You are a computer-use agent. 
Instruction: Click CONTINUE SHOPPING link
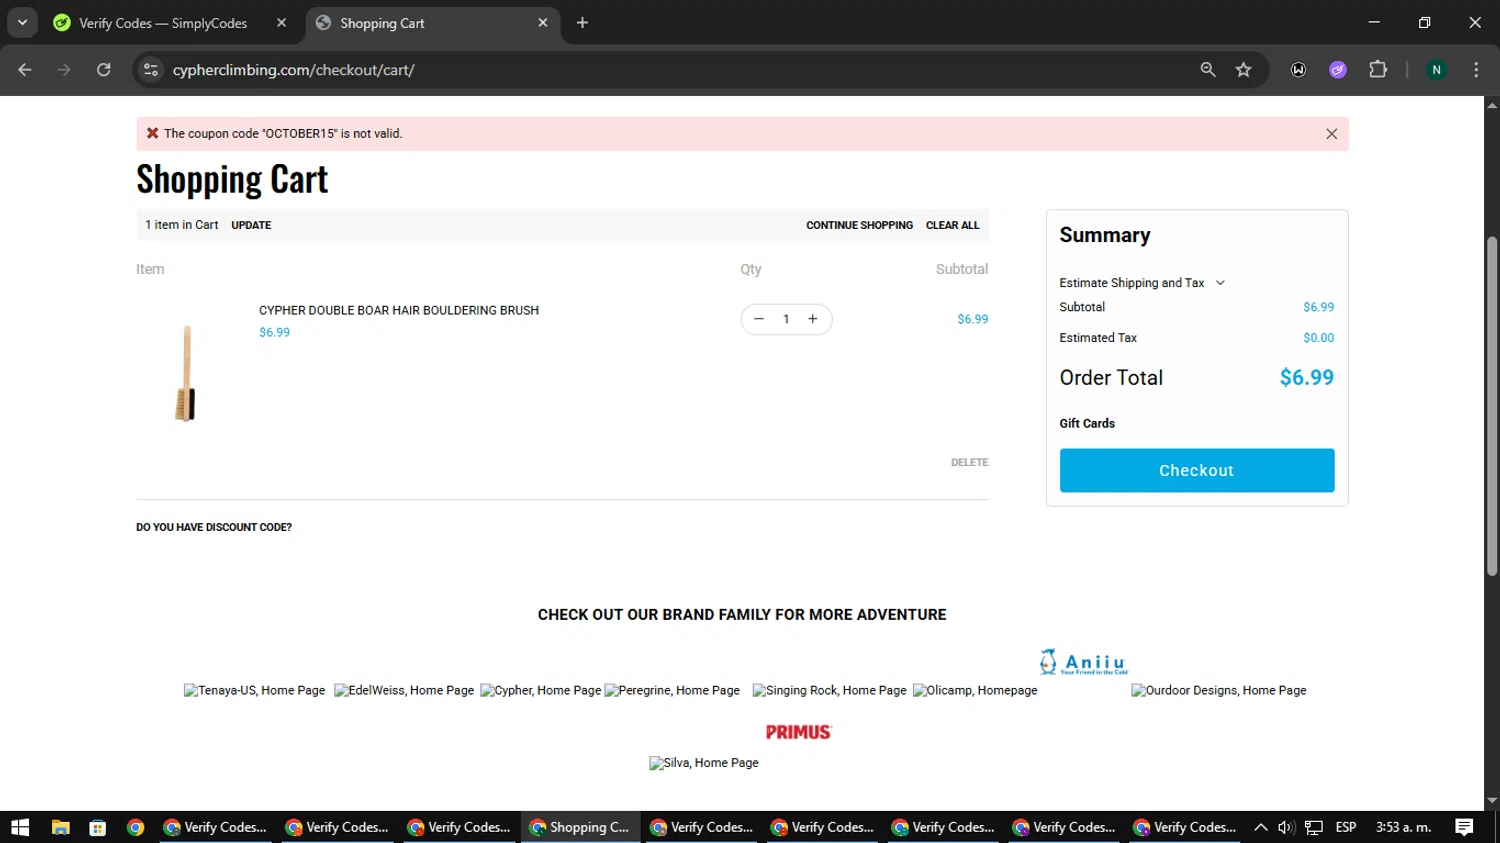pos(859,225)
